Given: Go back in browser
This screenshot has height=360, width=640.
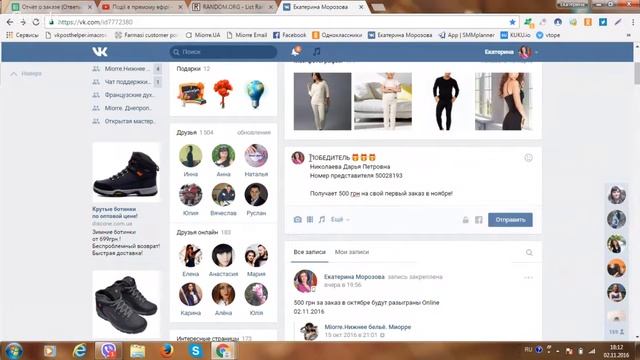Looking at the screenshot, I should 10,22.
